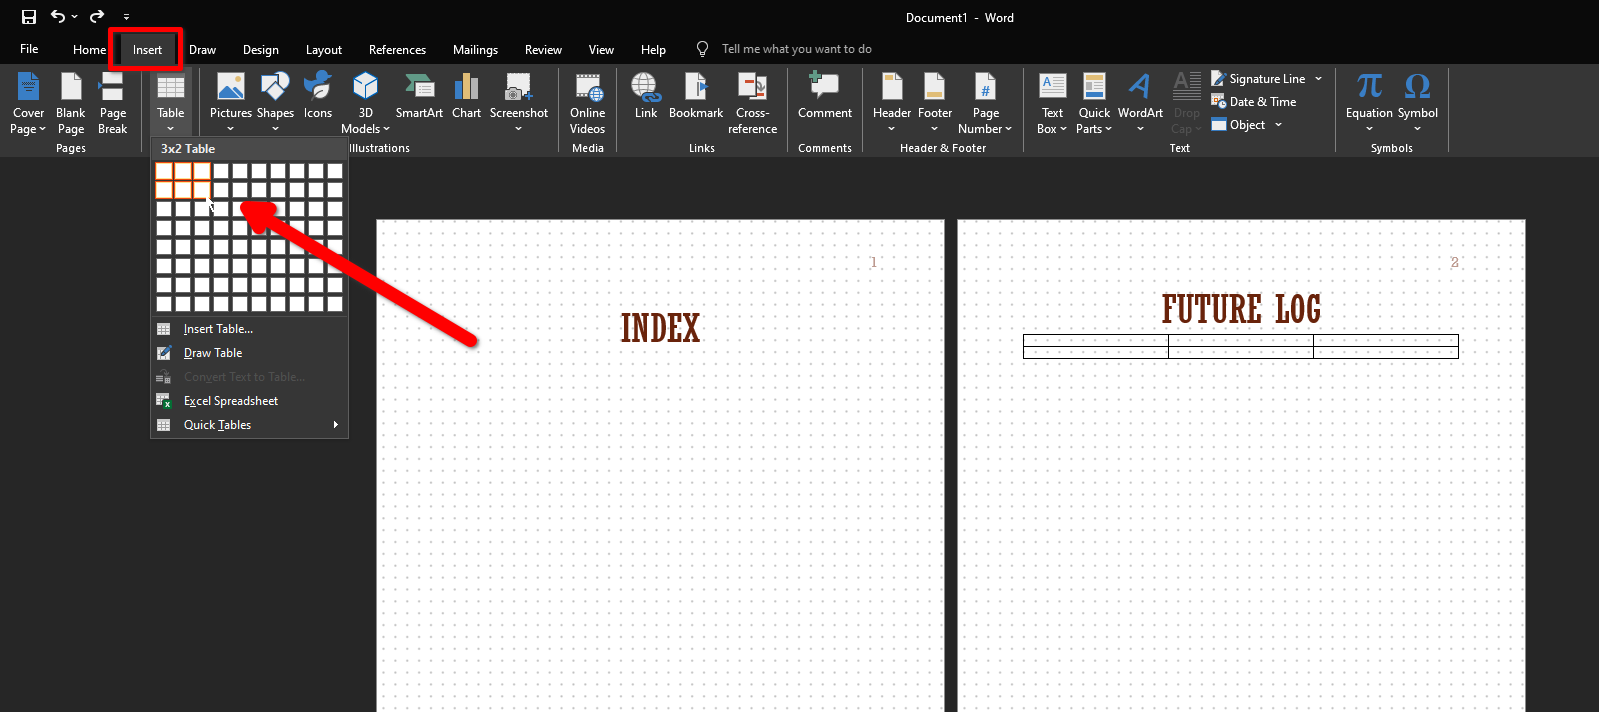Open the Help tab
The height and width of the screenshot is (712, 1599).
(x=653, y=50)
